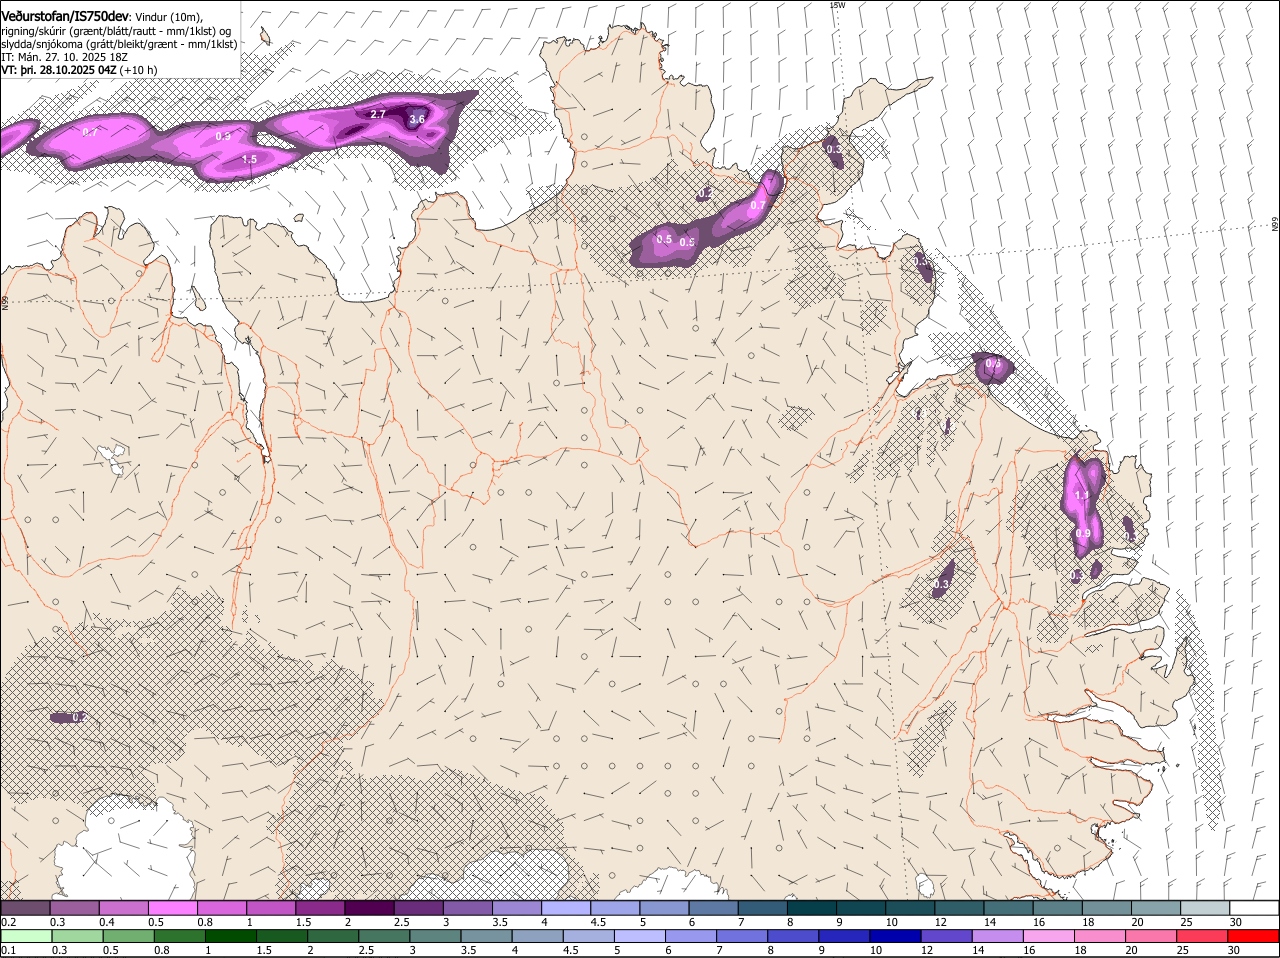Click the 'VT: þri. 28.10.2025 04Z' valid time
This screenshot has height=958, width=1280.
tap(58, 70)
